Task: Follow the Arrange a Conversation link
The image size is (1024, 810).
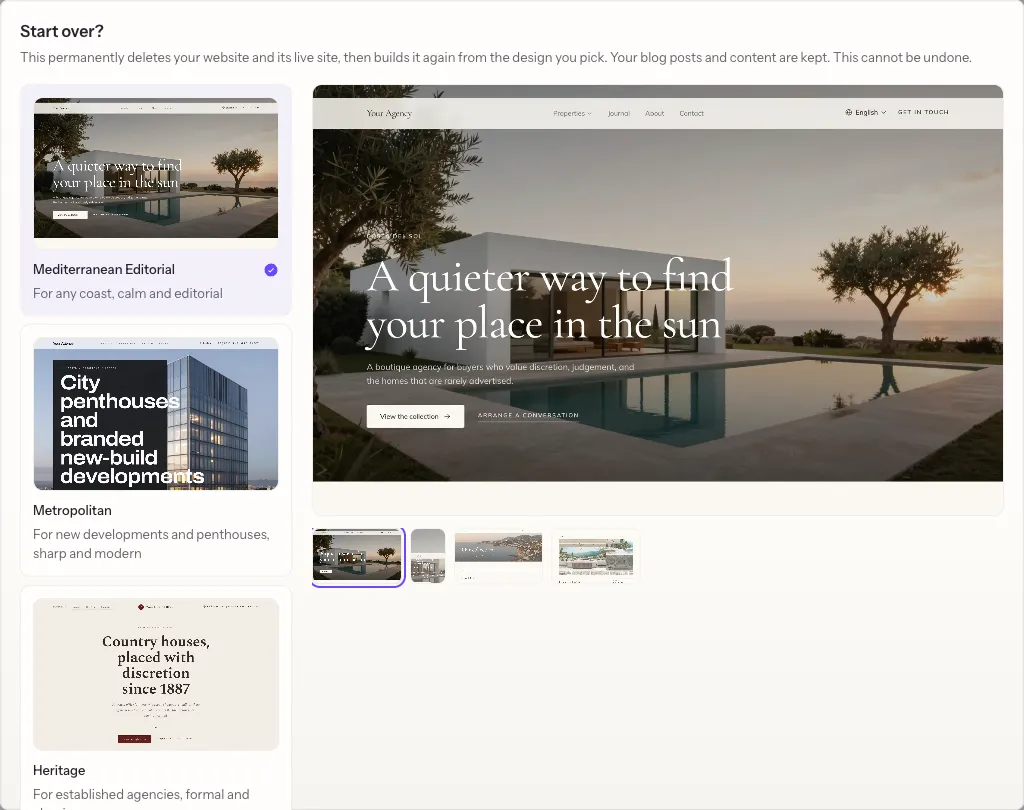Action: (x=528, y=415)
